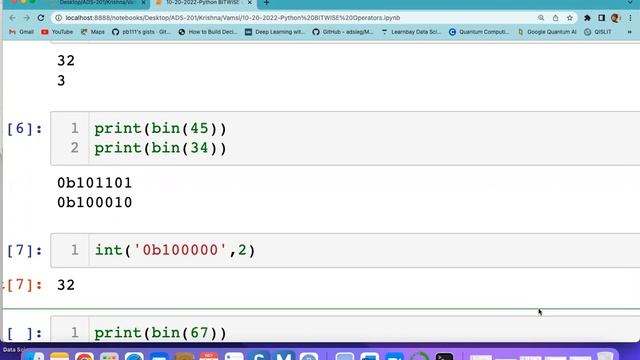Screen dimensions: 640x360
Task: Open the How to Build Deci... bookmark
Action: point(208,32)
